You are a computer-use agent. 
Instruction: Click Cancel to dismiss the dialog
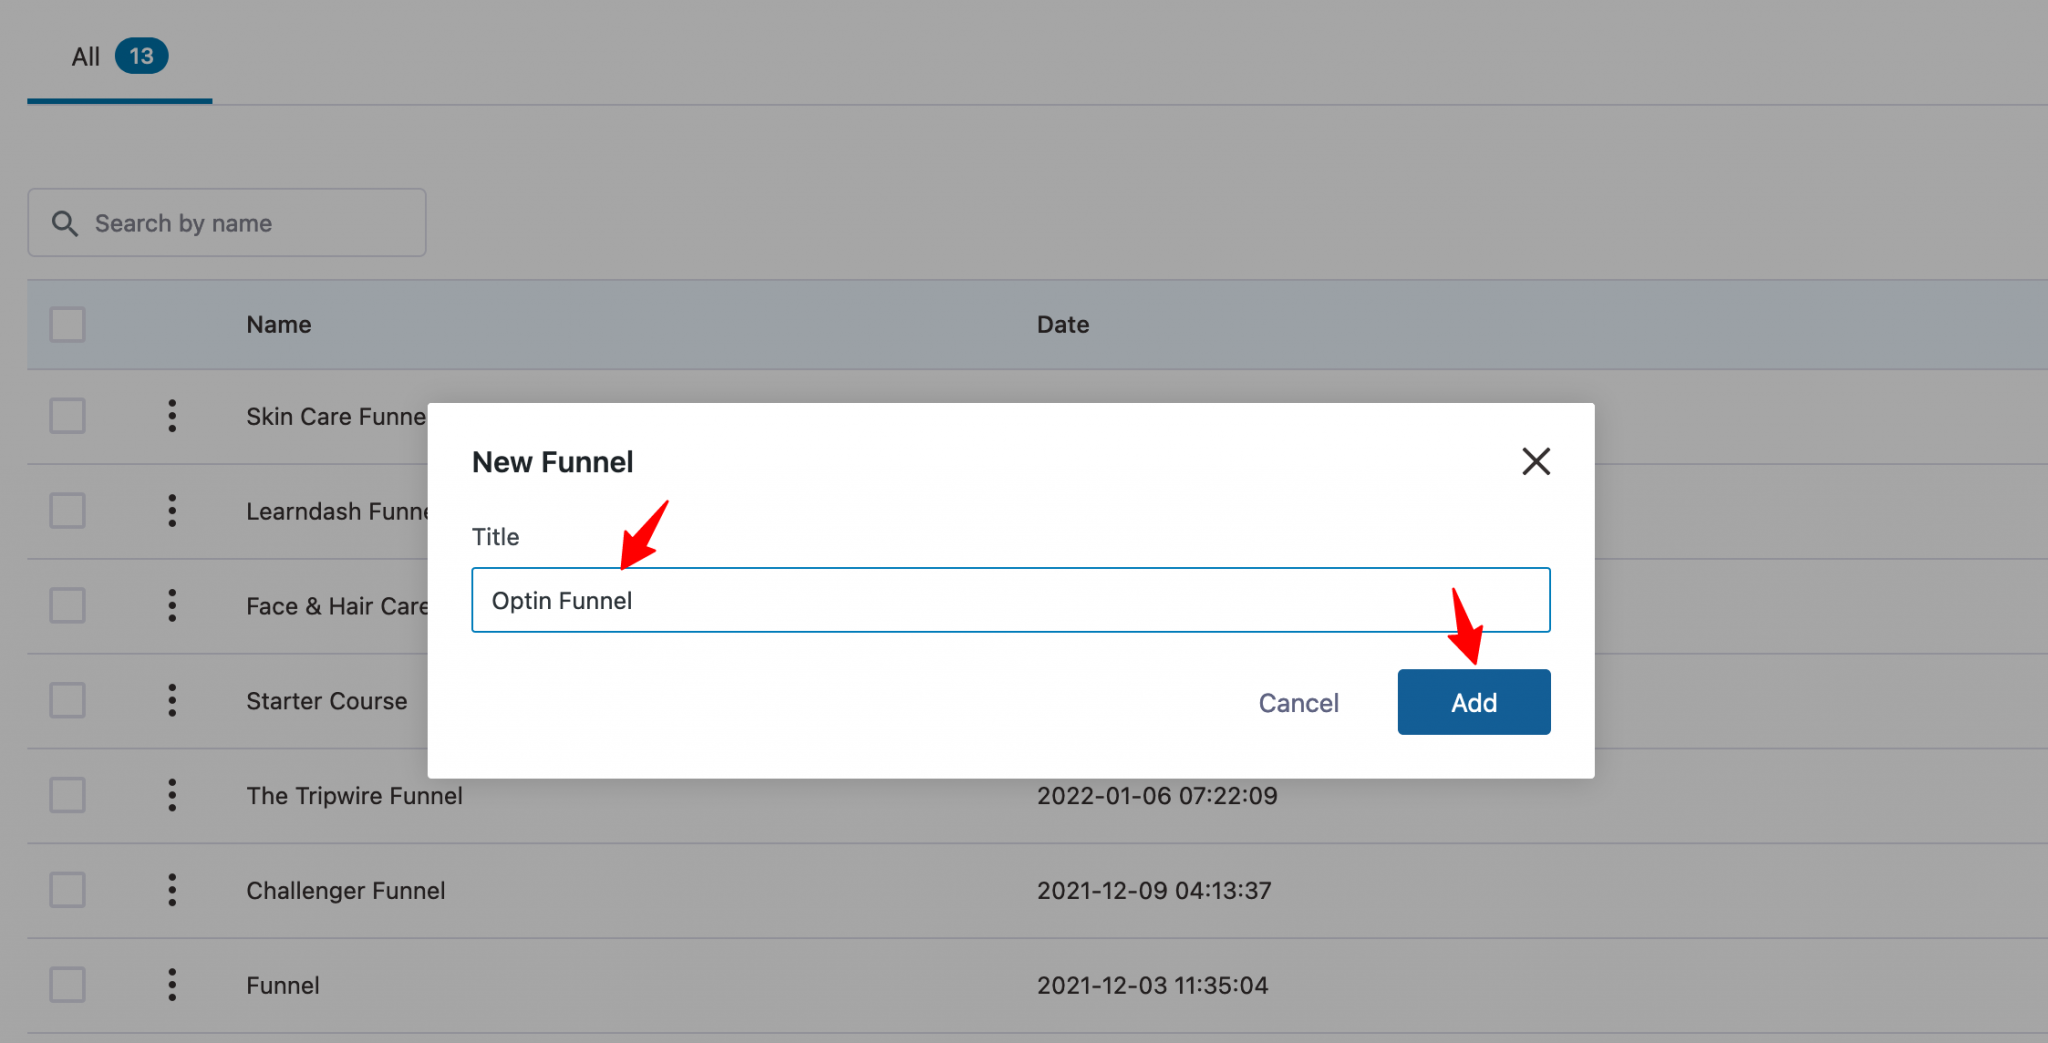pos(1298,702)
